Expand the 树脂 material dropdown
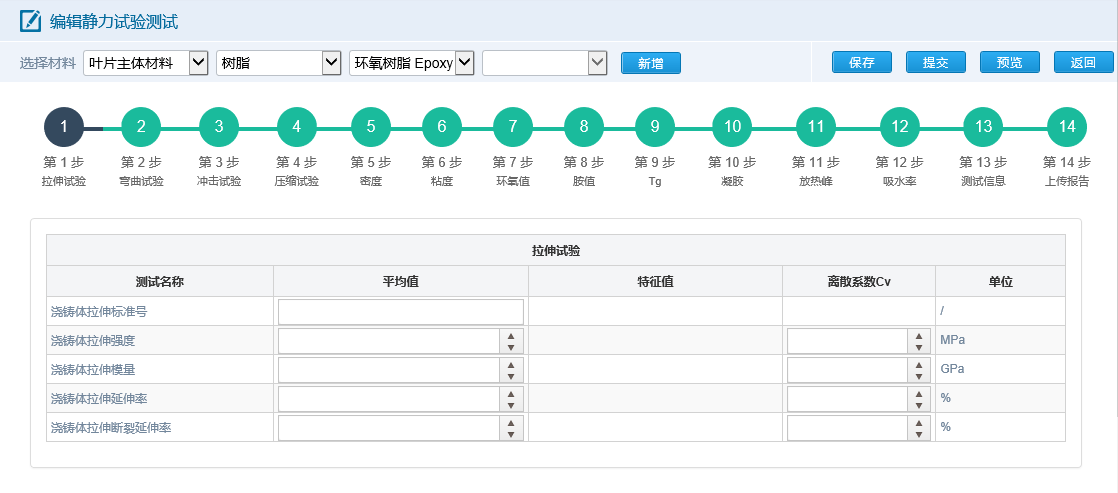The height and width of the screenshot is (493, 1118). pos(279,63)
